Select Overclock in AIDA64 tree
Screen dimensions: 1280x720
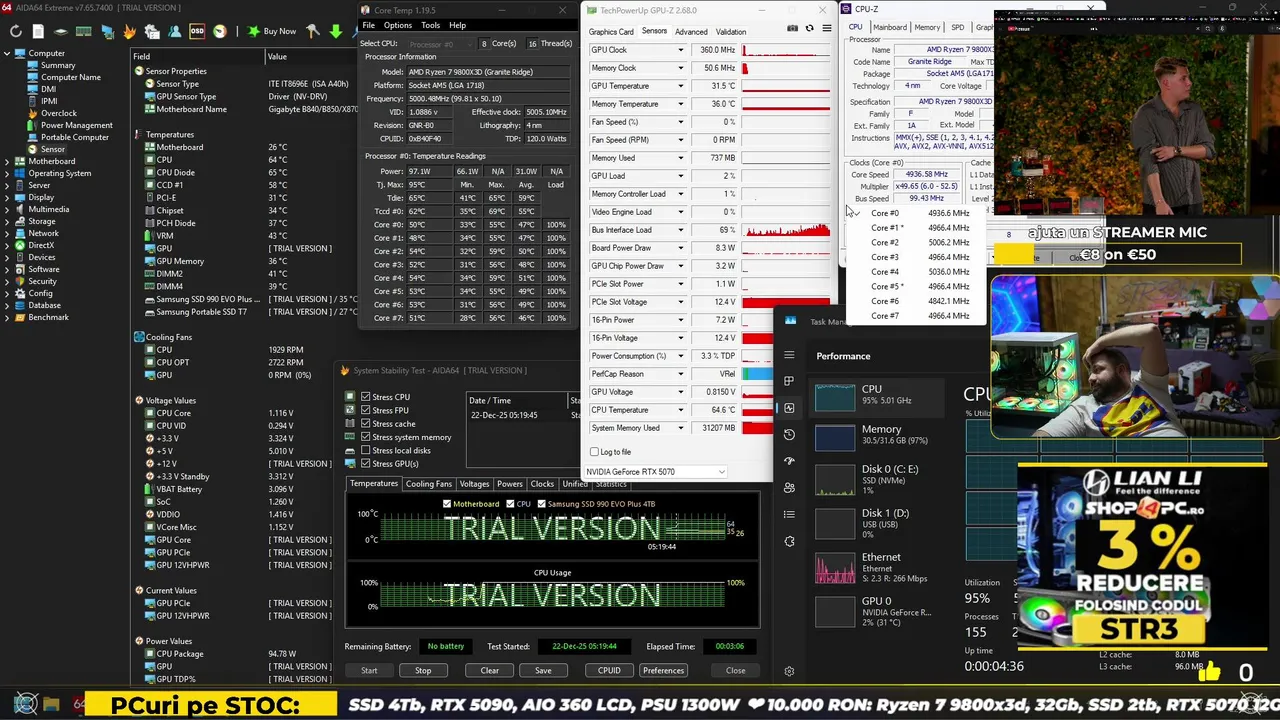(x=59, y=113)
